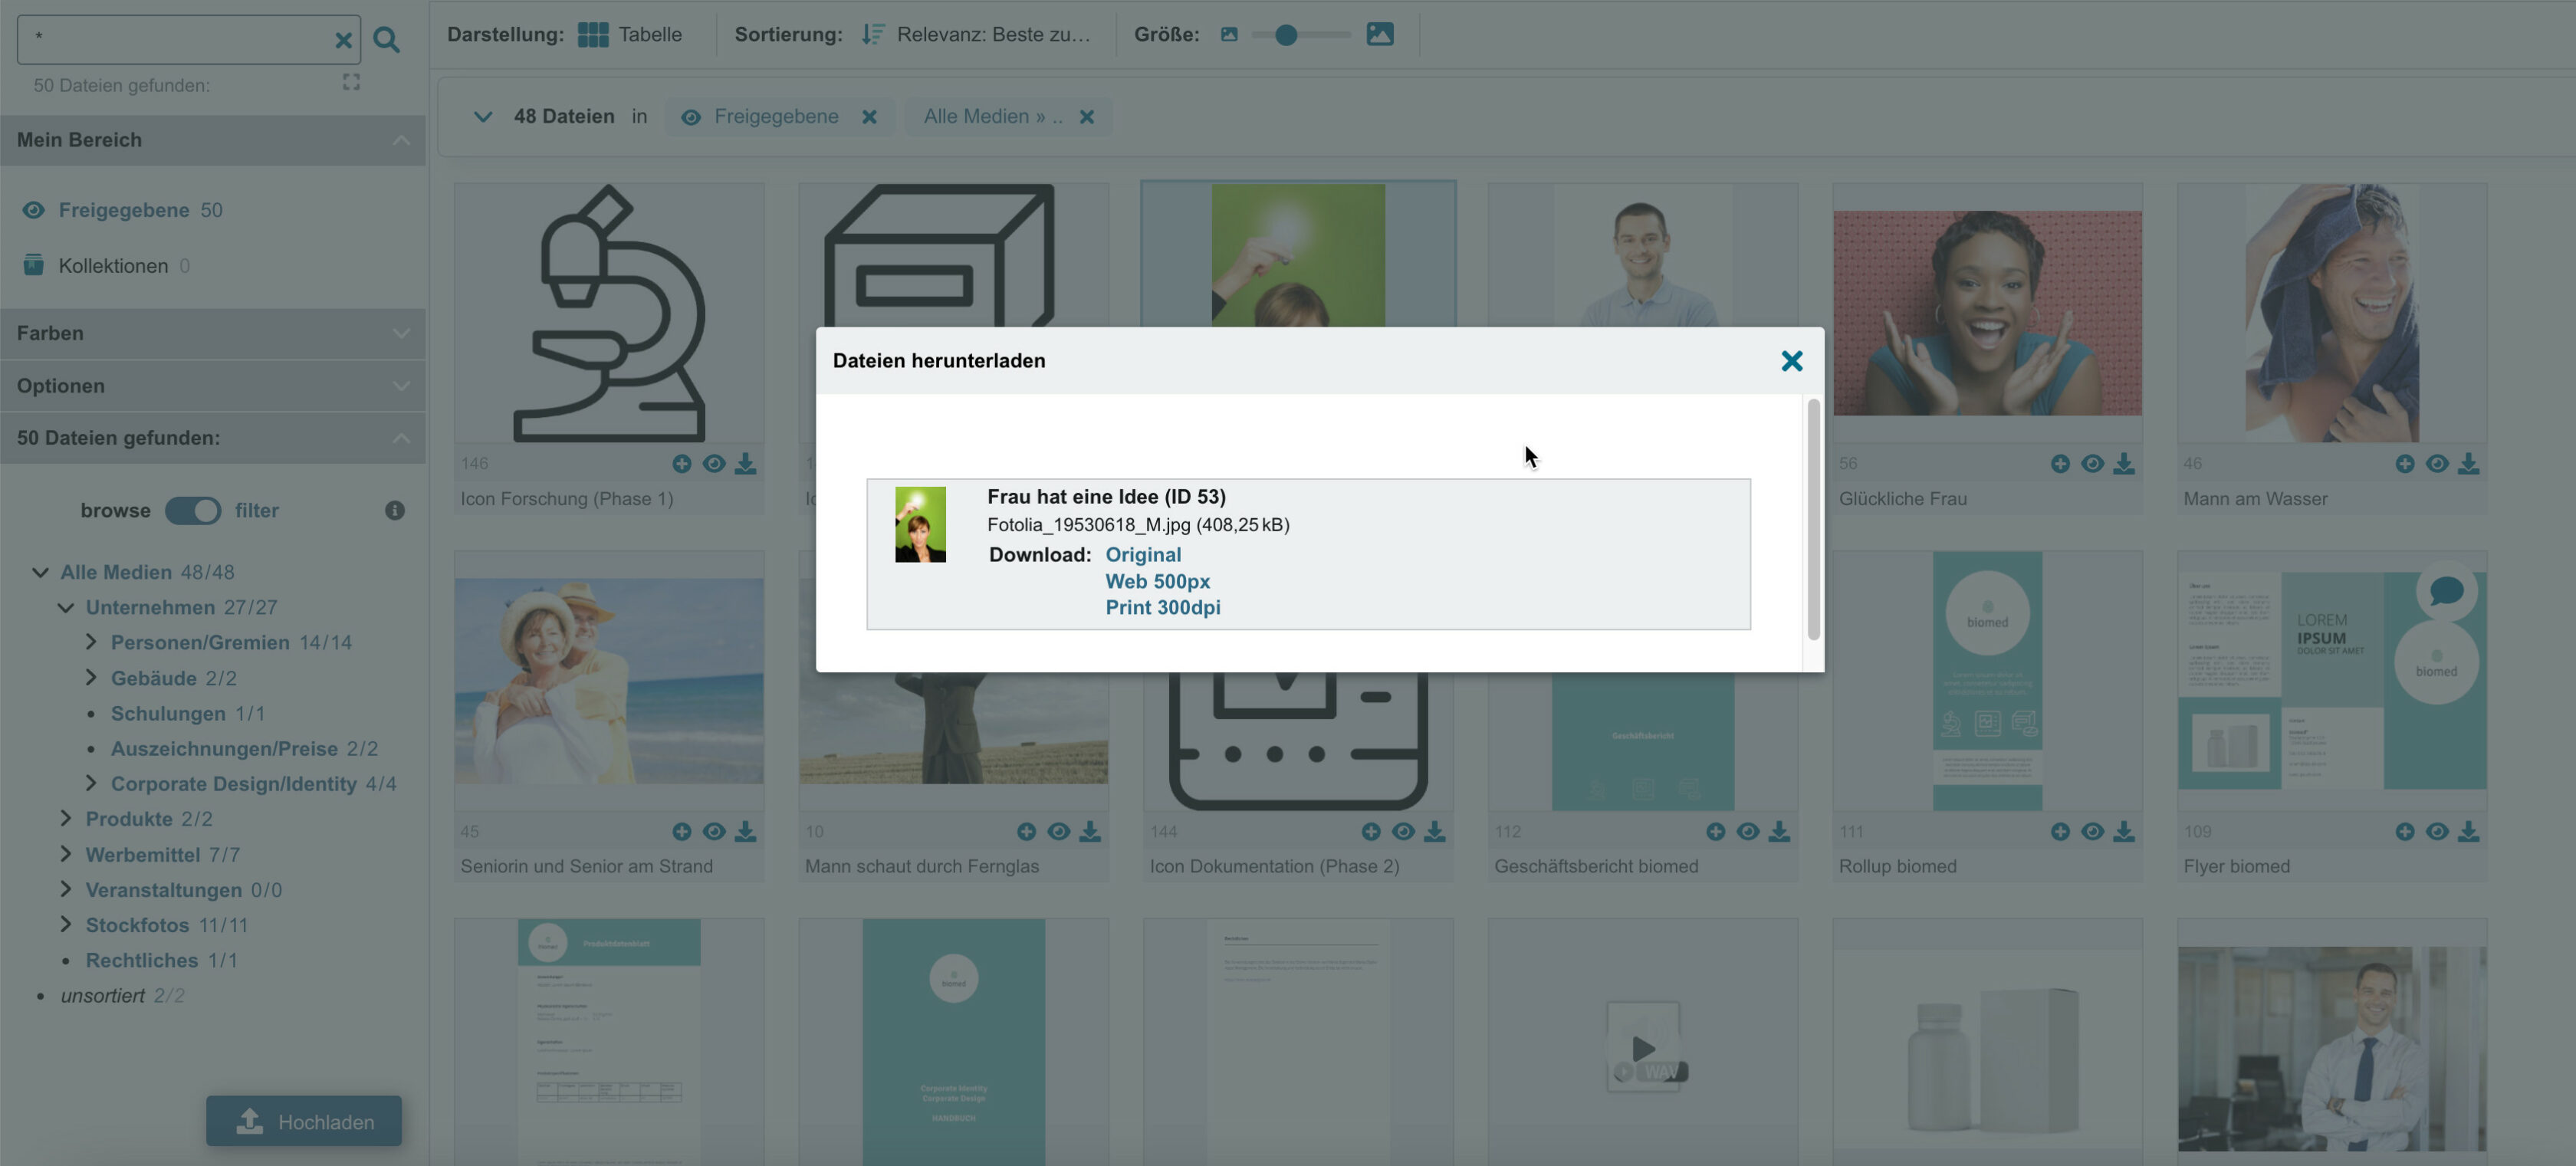Click the small image size icon
Image resolution: width=2576 pixels, height=1166 pixels.
1229,34
